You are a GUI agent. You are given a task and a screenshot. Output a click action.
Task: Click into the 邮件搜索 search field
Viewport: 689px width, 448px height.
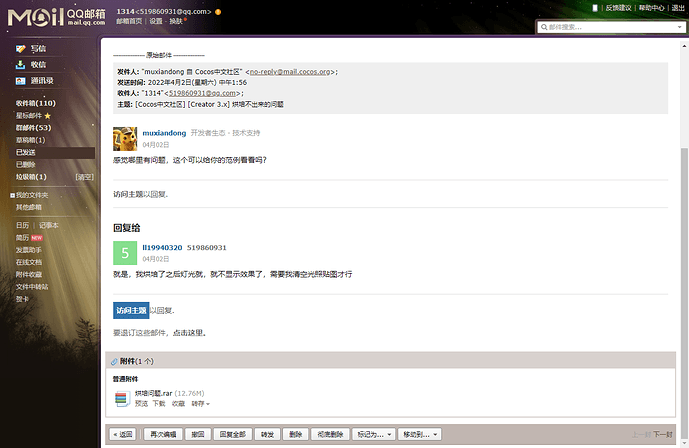point(611,27)
